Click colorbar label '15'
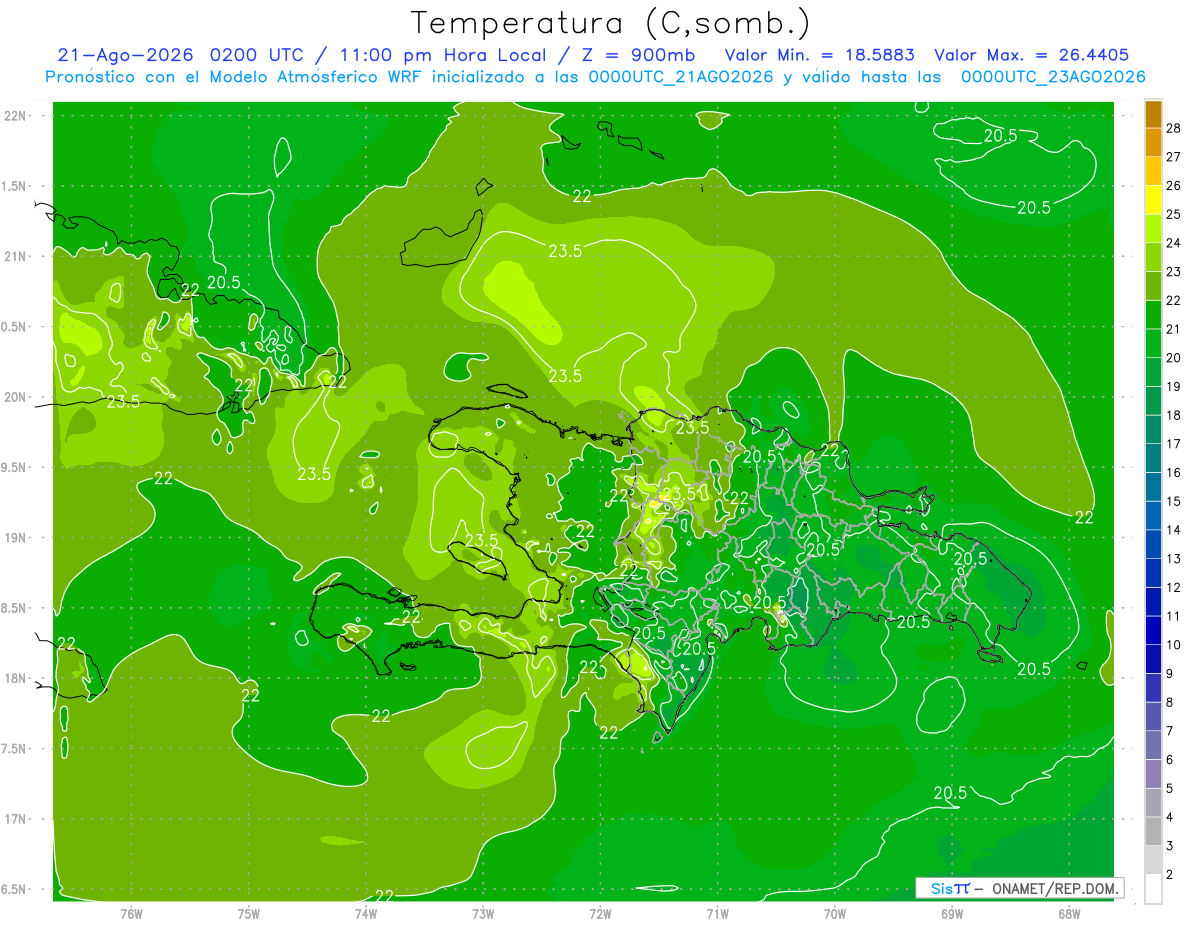The height and width of the screenshot is (927, 1200). coord(1174,501)
